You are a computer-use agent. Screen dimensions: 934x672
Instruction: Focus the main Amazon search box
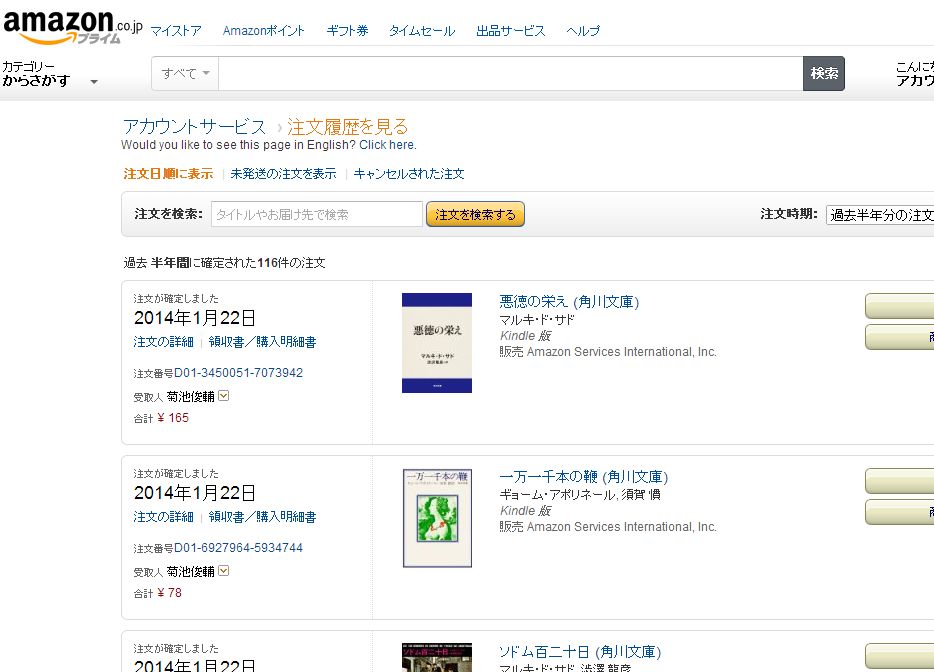coord(510,73)
